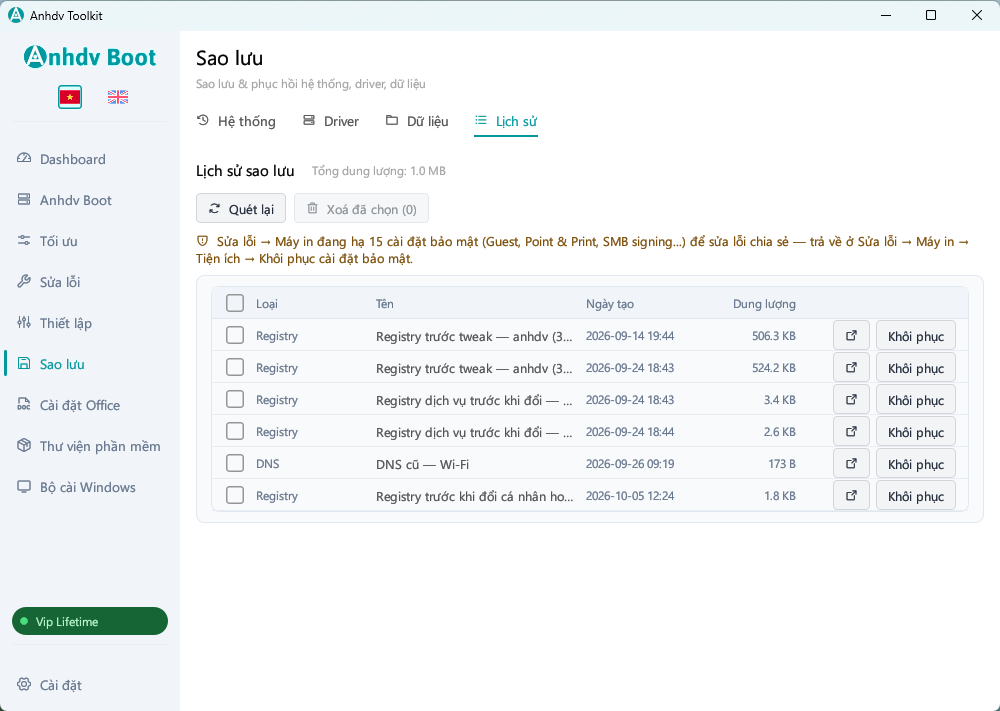Click the Anhdv Boot sidebar logo
This screenshot has width=1000, height=711.
pos(90,57)
